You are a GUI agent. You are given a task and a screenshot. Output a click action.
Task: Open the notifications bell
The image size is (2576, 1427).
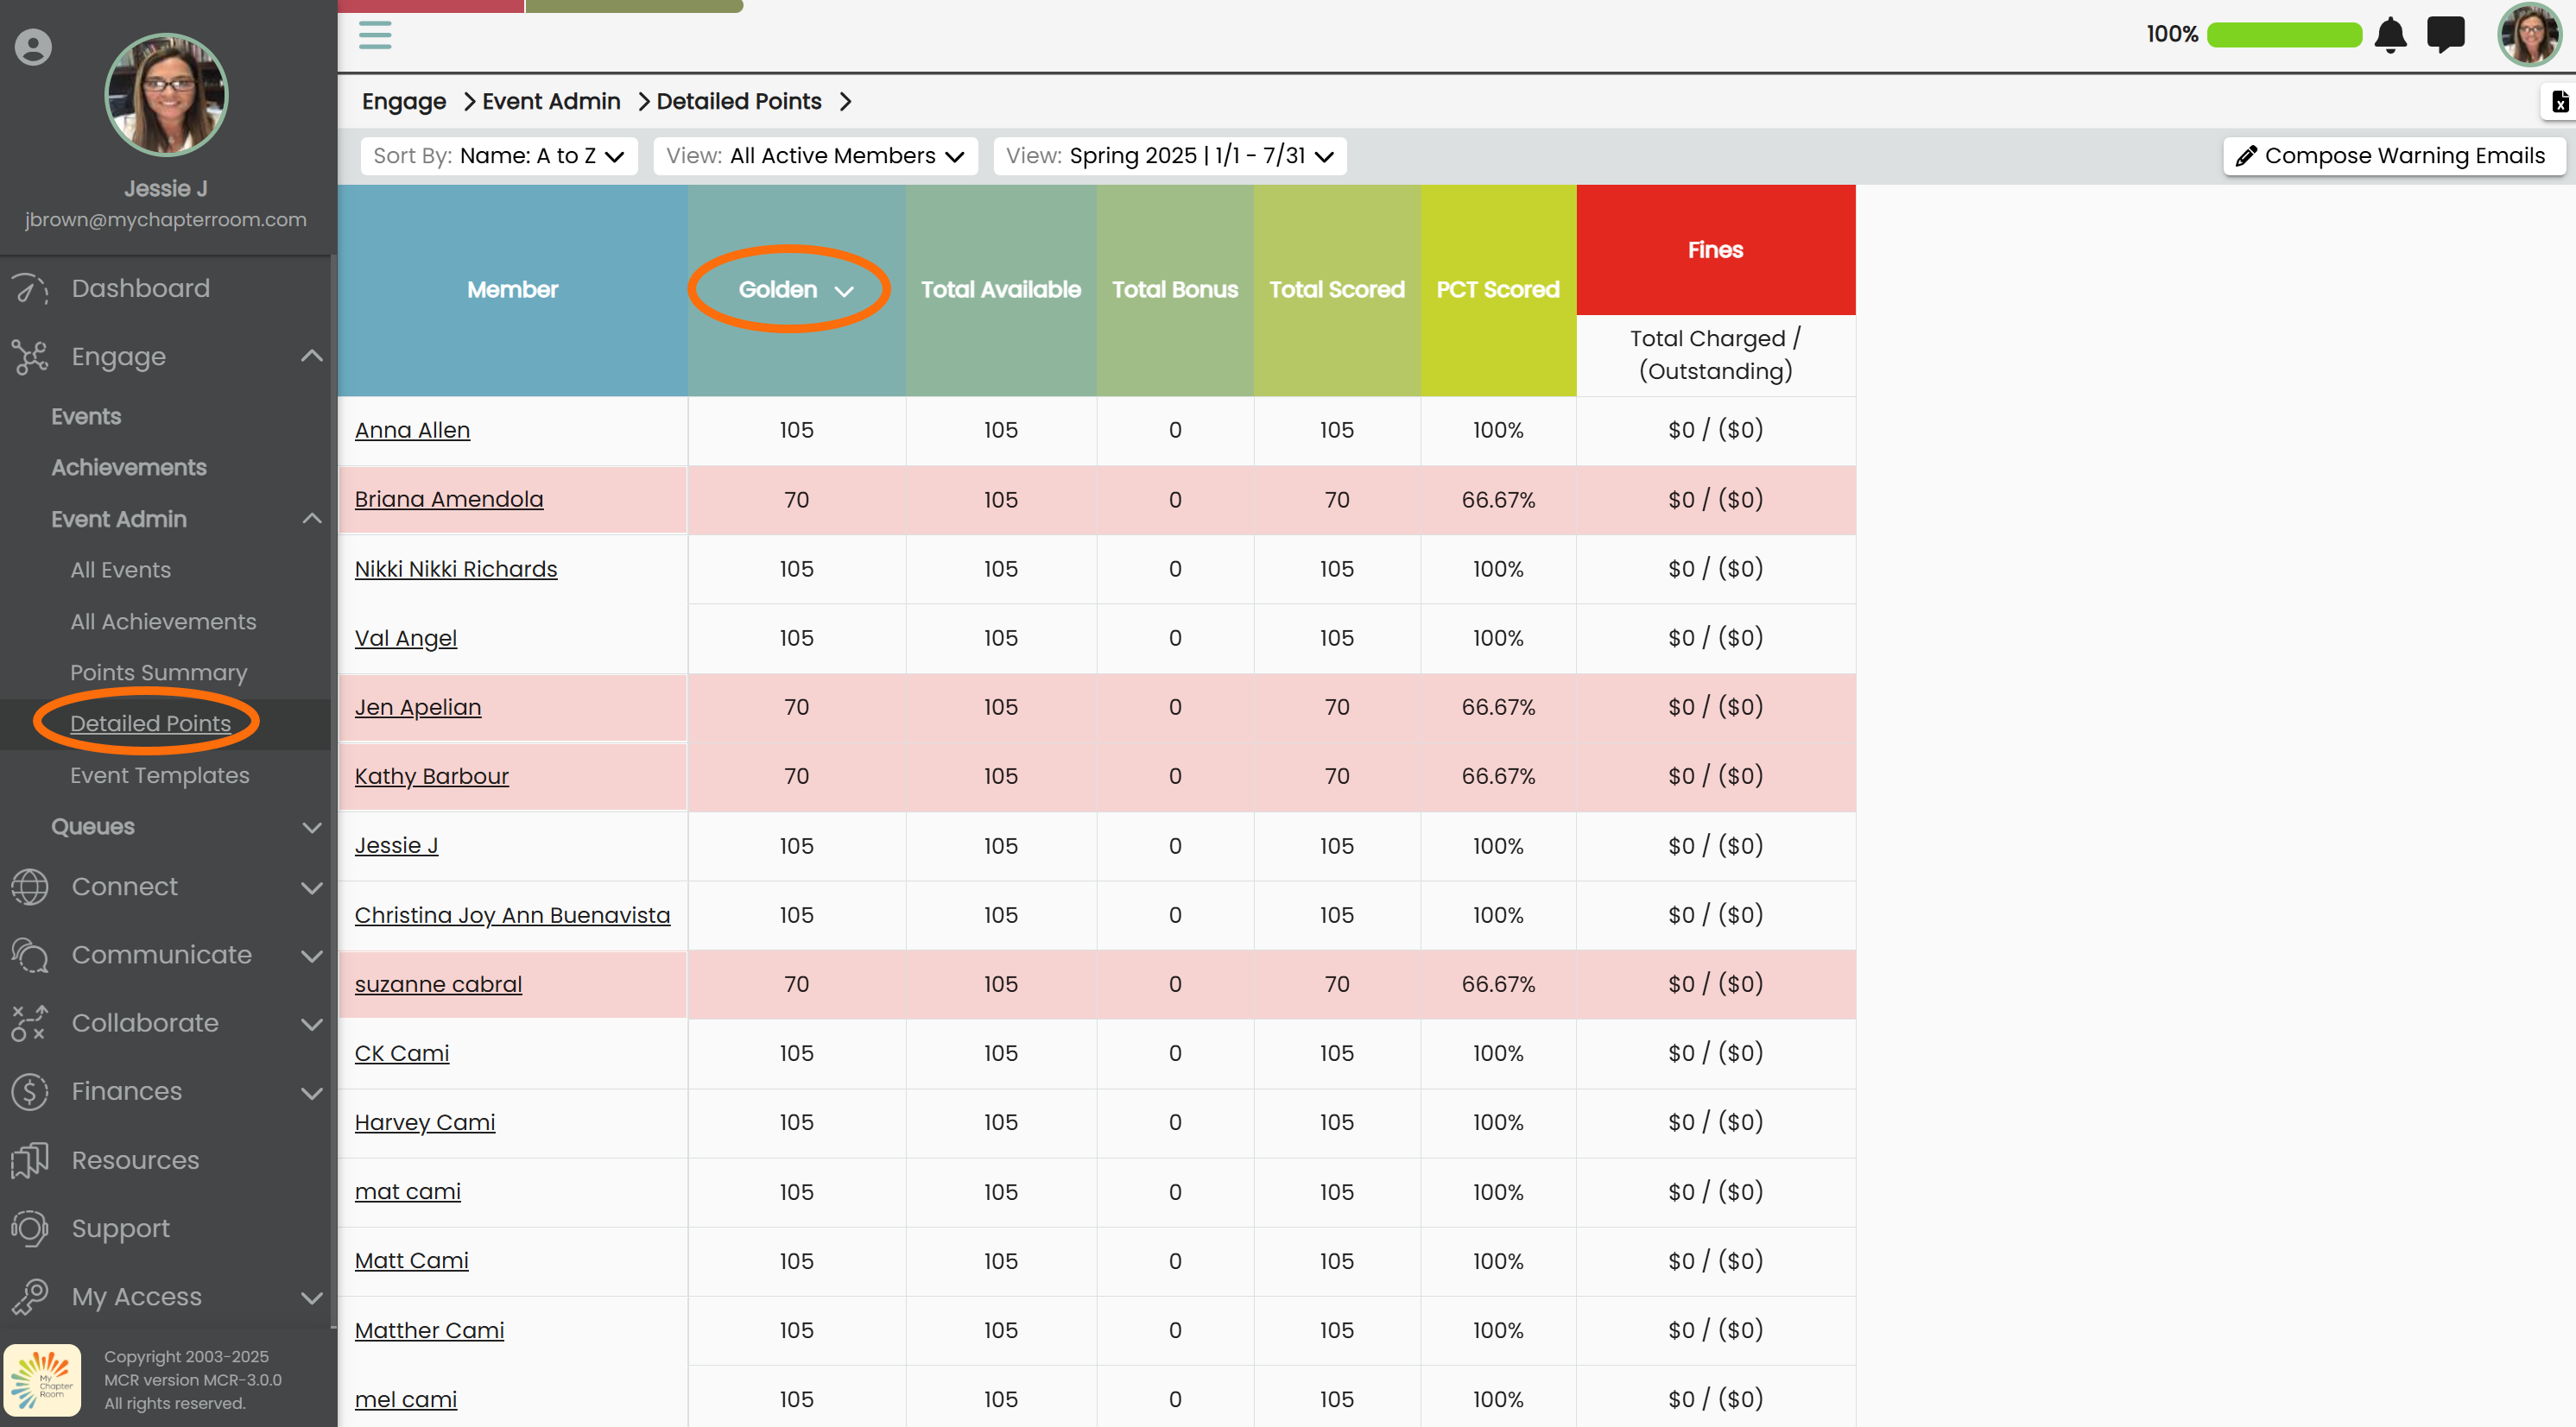(x=2390, y=35)
